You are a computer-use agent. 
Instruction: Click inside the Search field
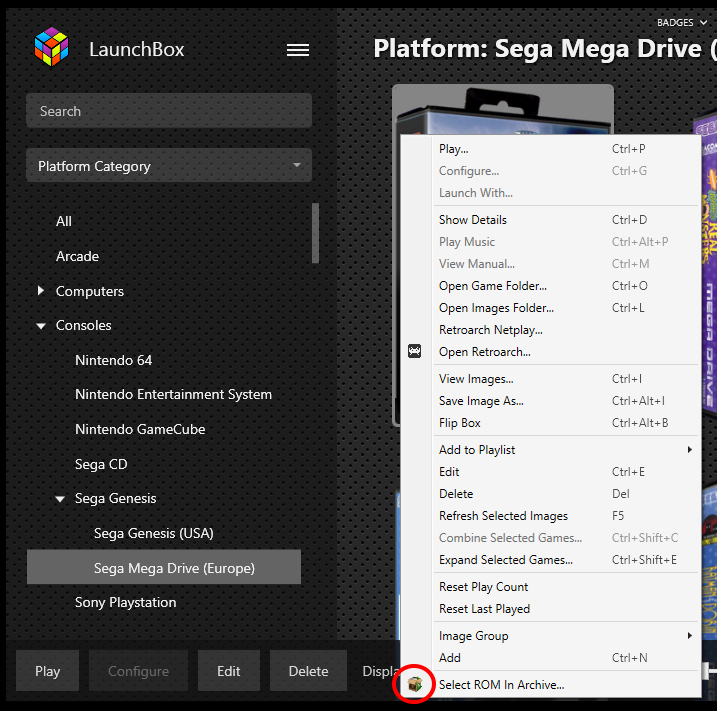click(x=169, y=111)
